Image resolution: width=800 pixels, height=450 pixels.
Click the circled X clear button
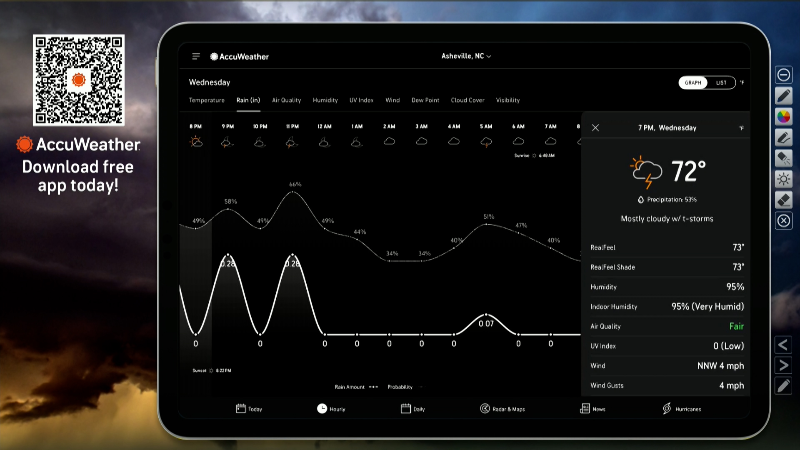pyautogui.click(x=784, y=220)
